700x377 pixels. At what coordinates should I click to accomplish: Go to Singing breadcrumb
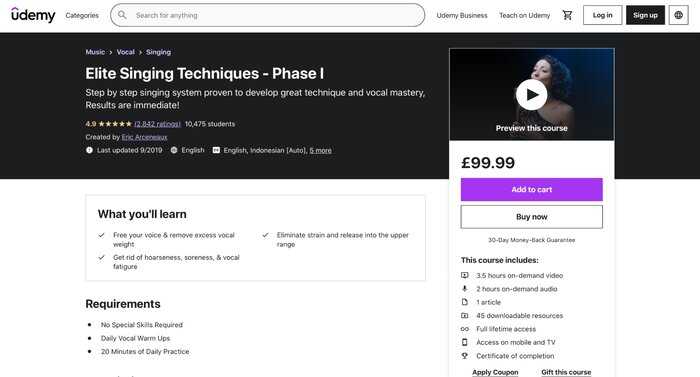coord(158,52)
